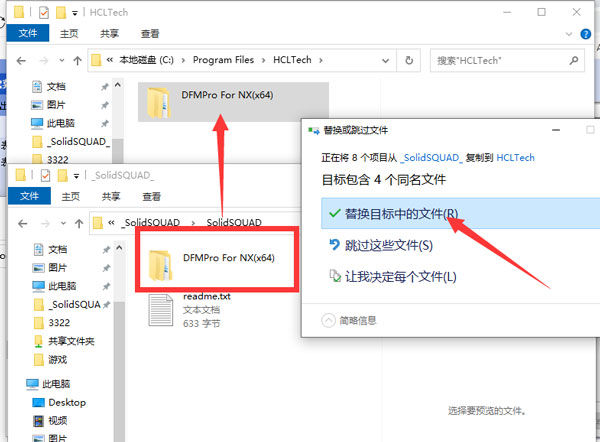The height and width of the screenshot is (442, 600).
Task: Open the HCLTech destination link in dialog
Action: pos(515,158)
